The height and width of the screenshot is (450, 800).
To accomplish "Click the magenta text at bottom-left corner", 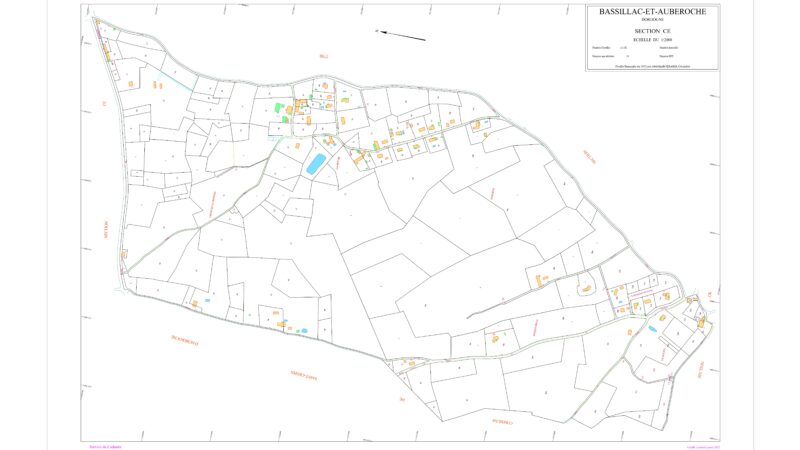I will pyautogui.click(x=104, y=446).
